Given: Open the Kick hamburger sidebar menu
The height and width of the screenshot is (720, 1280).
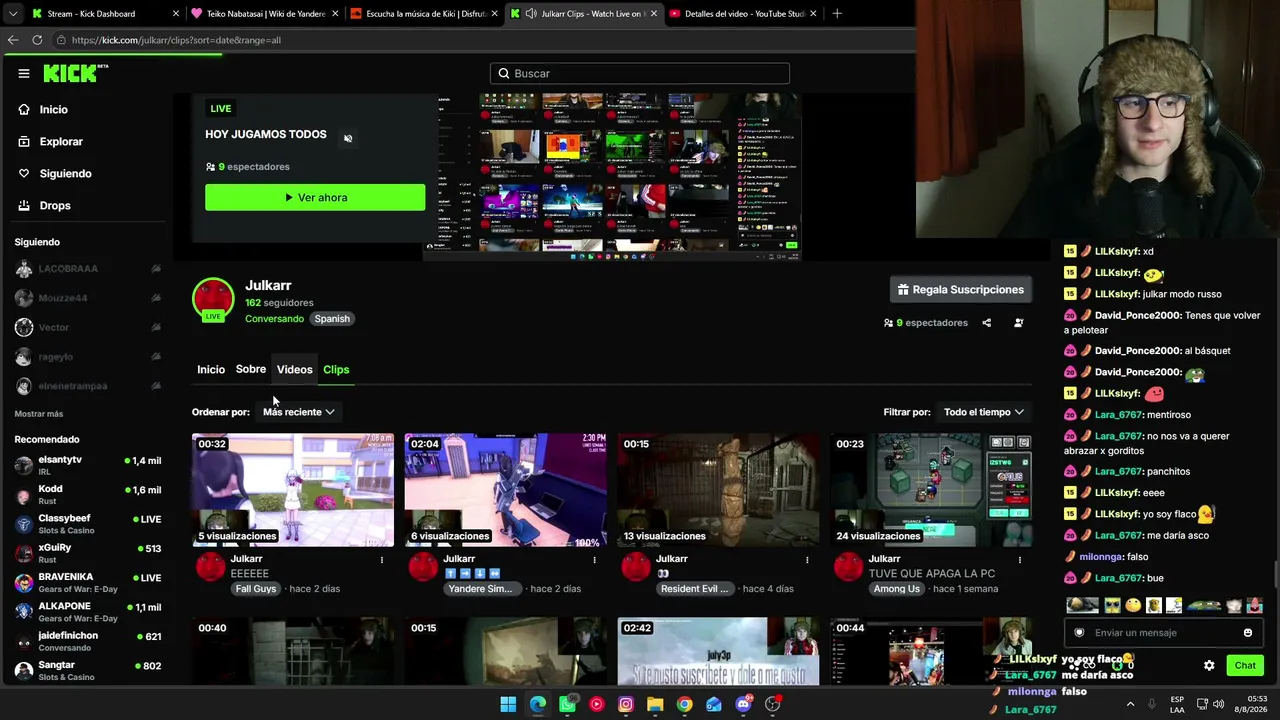Looking at the screenshot, I should click(x=24, y=73).
